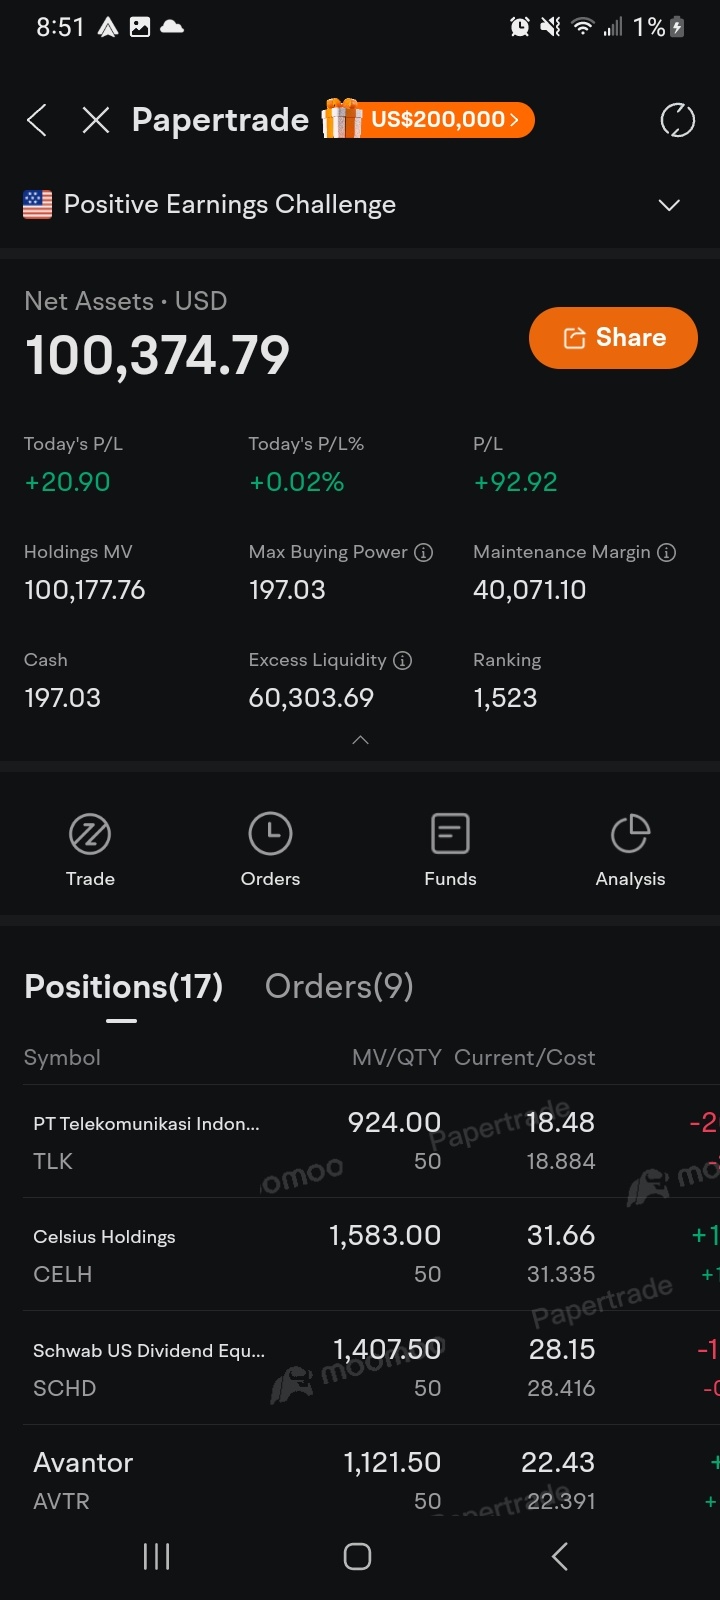720x1600 pixels.
Task: Open the Funds page
Action: [x=450, y=850]
